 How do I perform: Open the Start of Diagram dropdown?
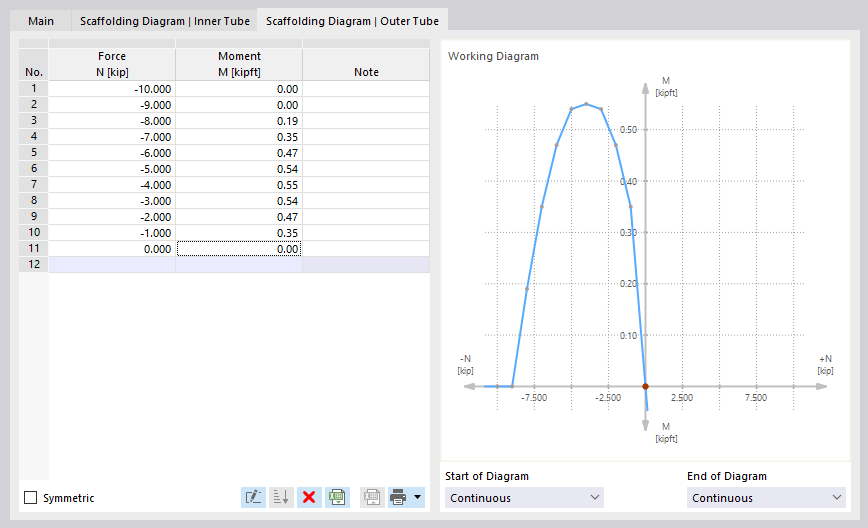point(524,498)
